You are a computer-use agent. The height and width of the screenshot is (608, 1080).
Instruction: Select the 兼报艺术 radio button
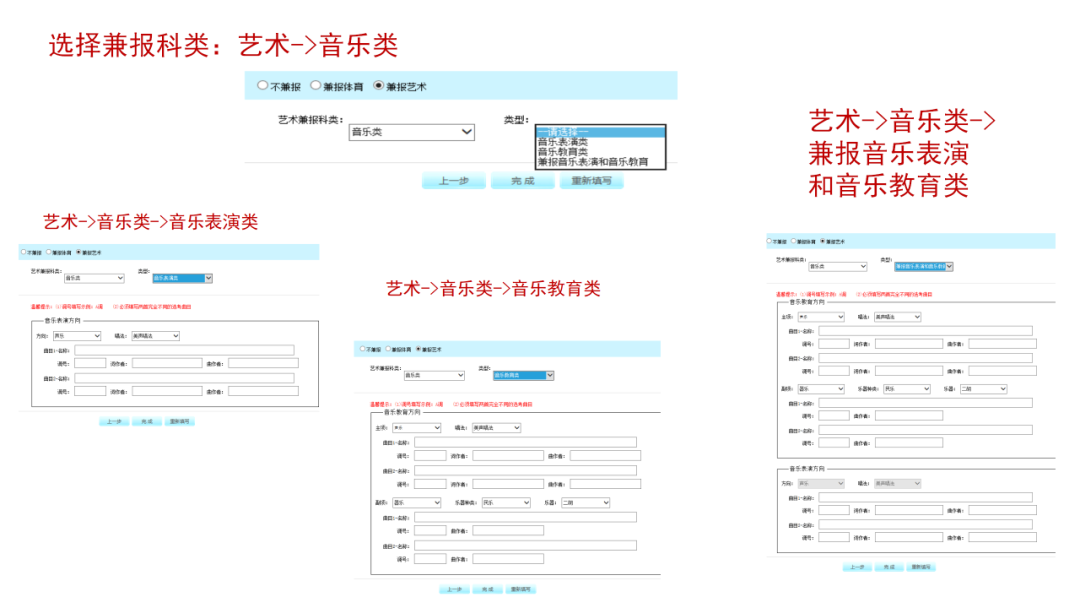378,86
